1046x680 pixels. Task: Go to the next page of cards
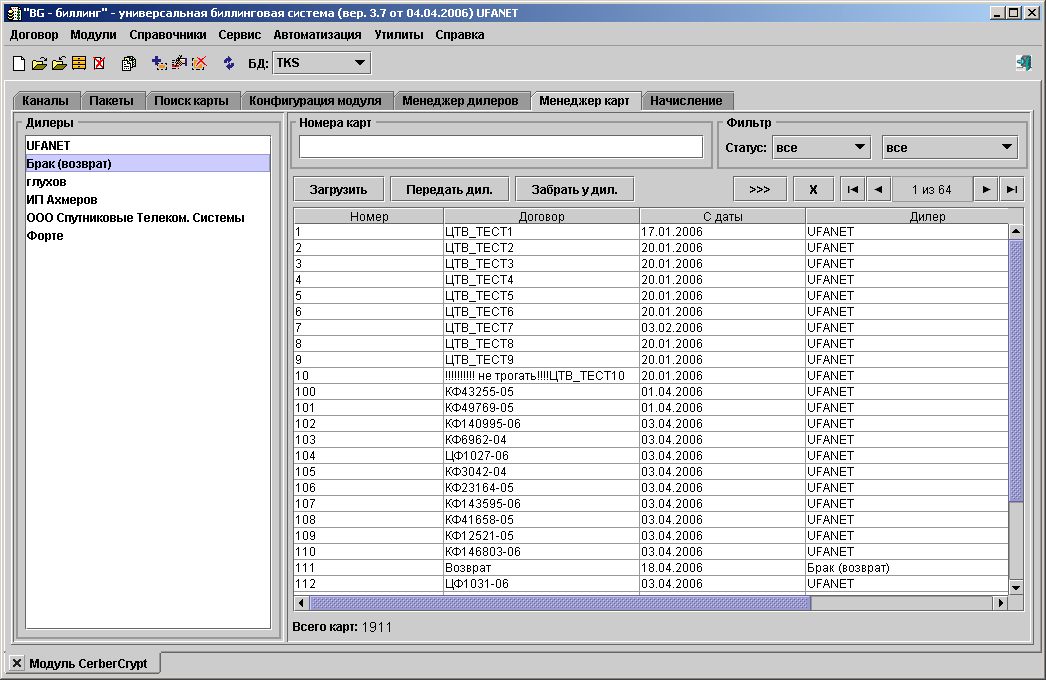point(987,189)
